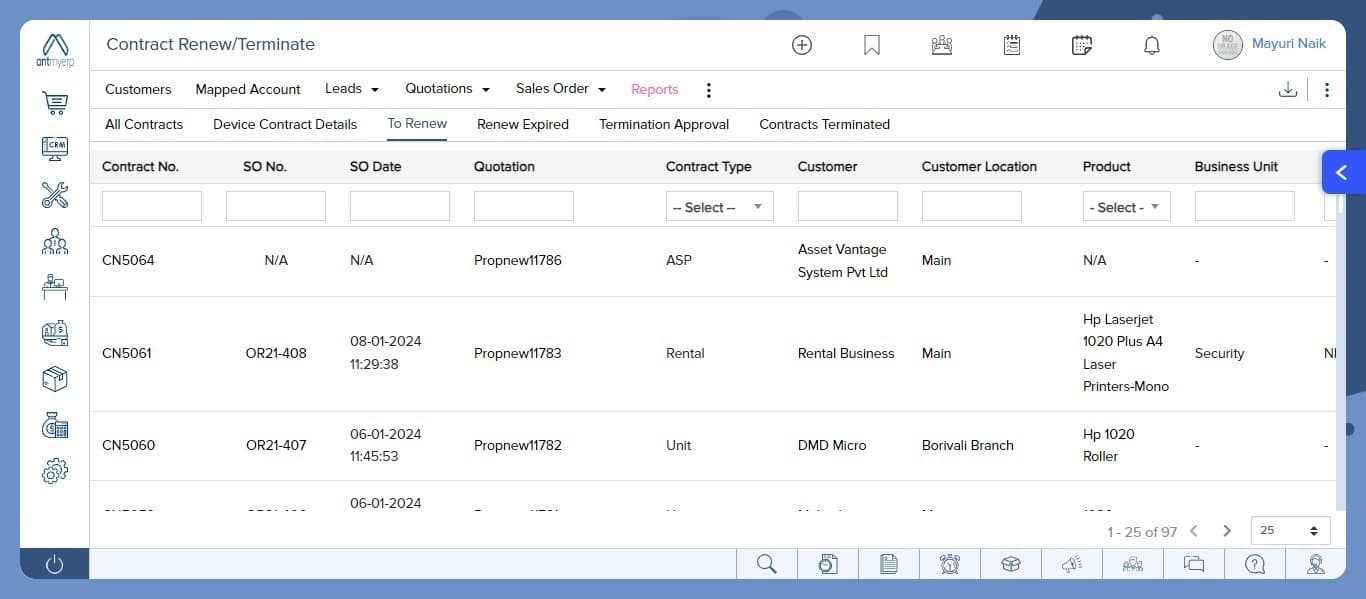Open the Product filter select dropdown
The height and width of the screenshot is (599, 1366).
(x=1126, y=207)
